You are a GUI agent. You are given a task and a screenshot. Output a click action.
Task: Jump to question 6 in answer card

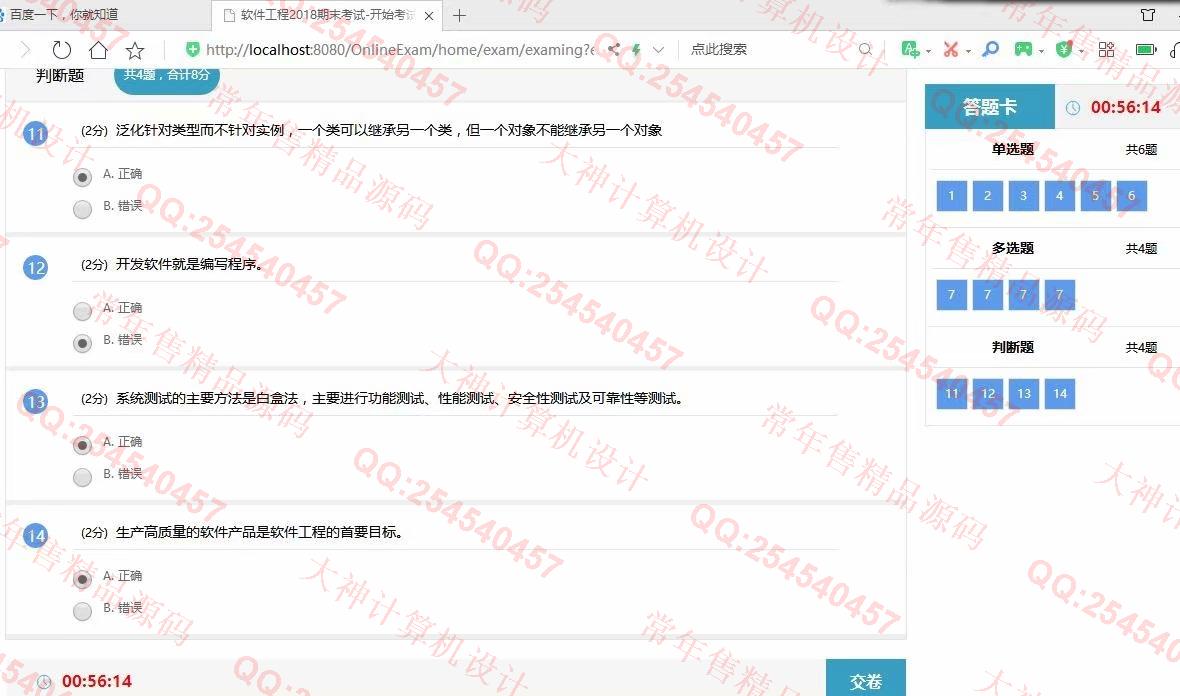click(1132, 196)
